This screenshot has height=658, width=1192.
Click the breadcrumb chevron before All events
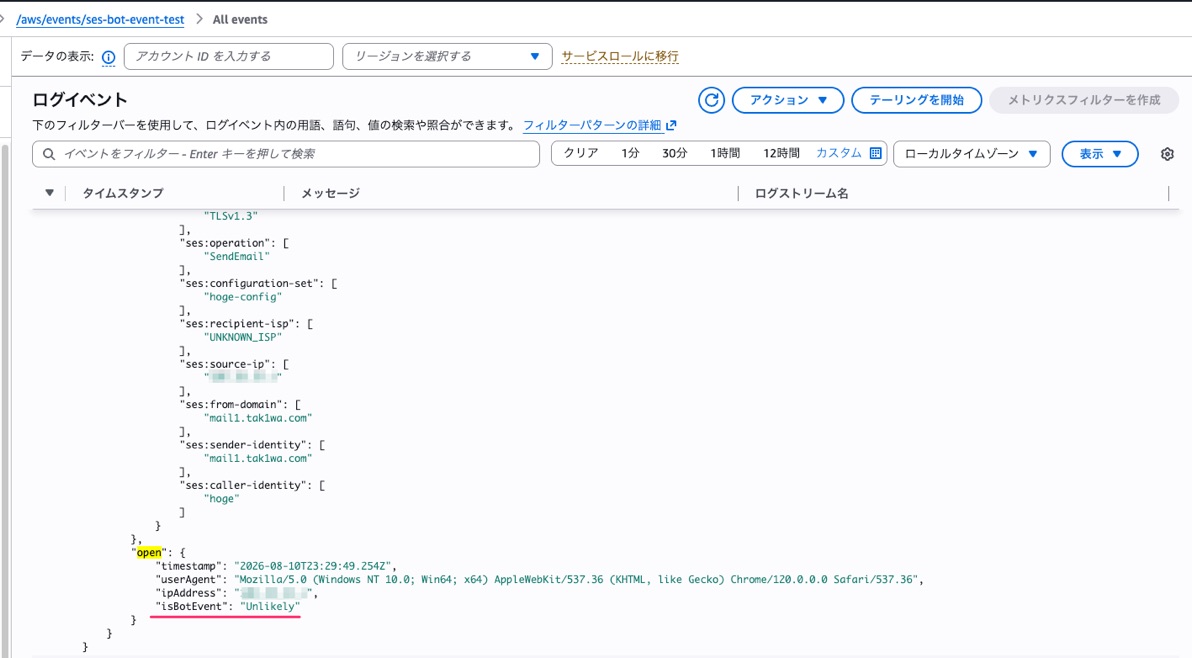(x=198, y=19)
